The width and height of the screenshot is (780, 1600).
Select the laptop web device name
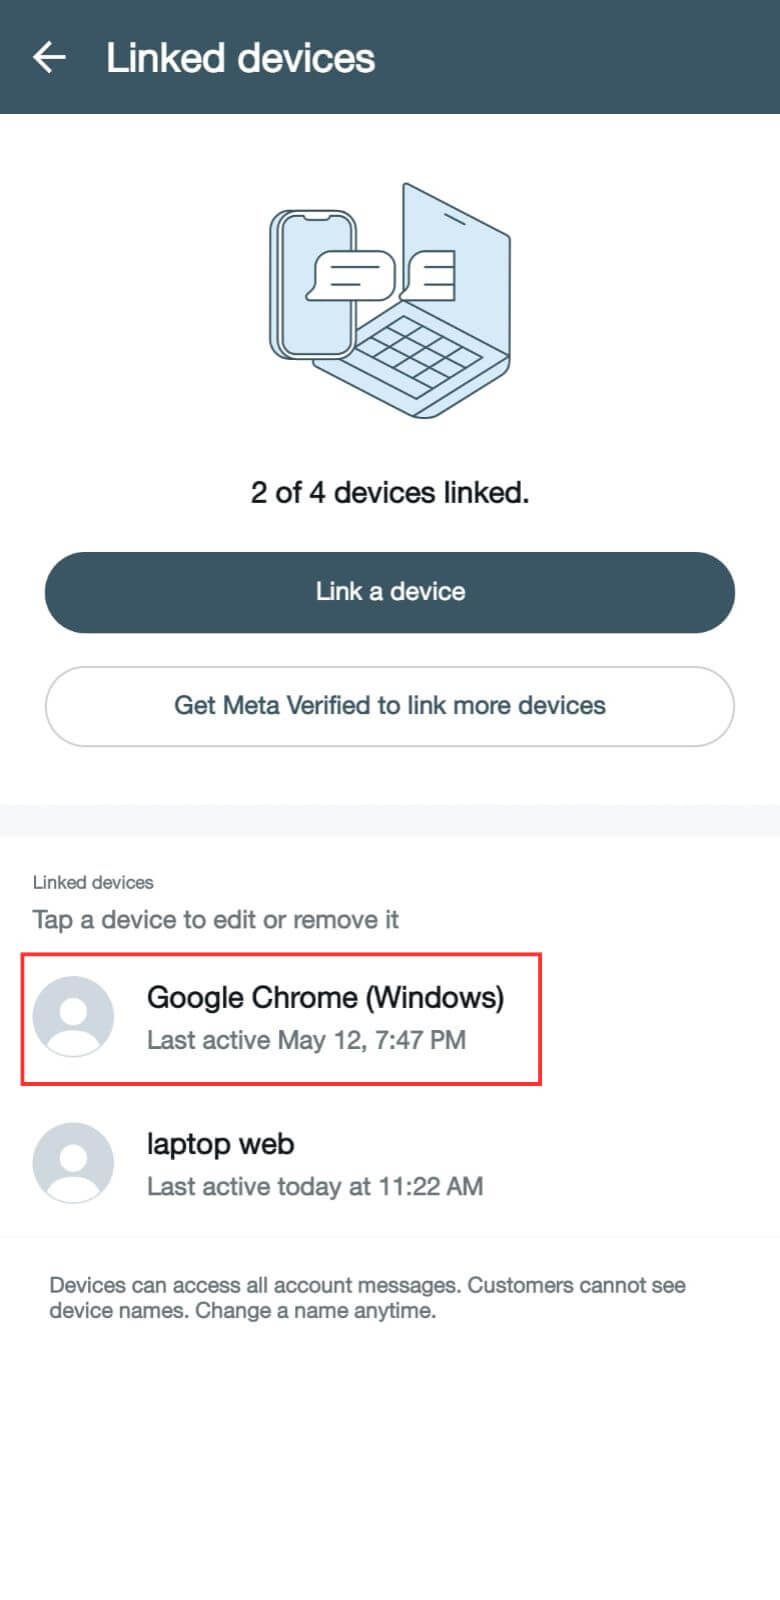coord(220,1144)
